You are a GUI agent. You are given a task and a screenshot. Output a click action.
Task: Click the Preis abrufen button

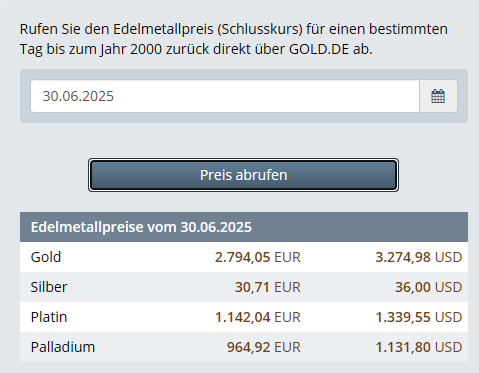point(243,175)
